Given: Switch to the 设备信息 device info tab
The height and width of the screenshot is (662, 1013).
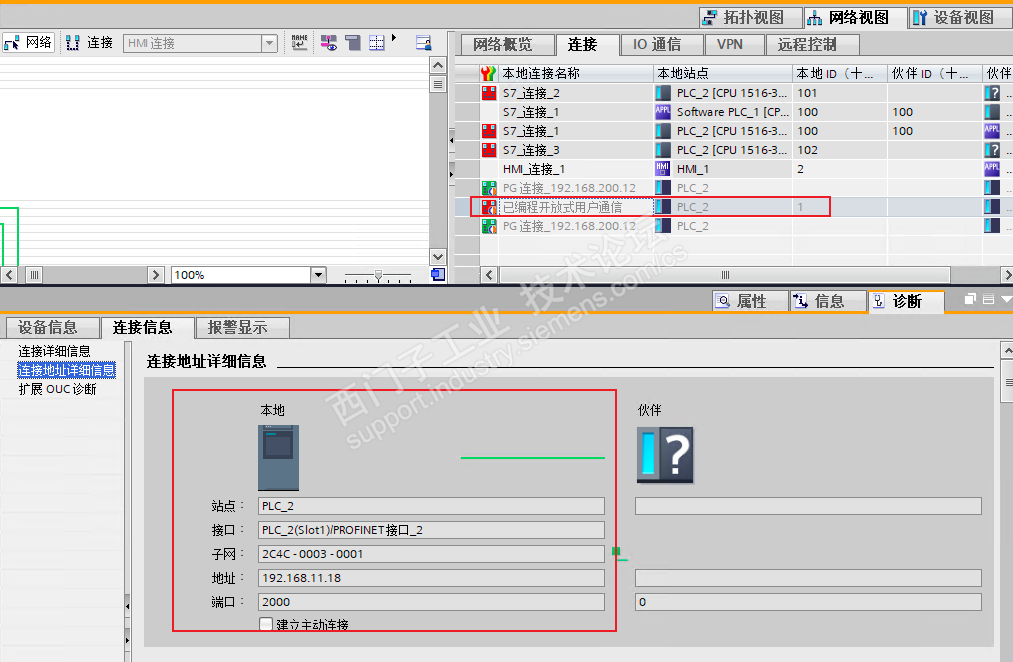Looking at the screenshot, I should (x=53, y=328).
